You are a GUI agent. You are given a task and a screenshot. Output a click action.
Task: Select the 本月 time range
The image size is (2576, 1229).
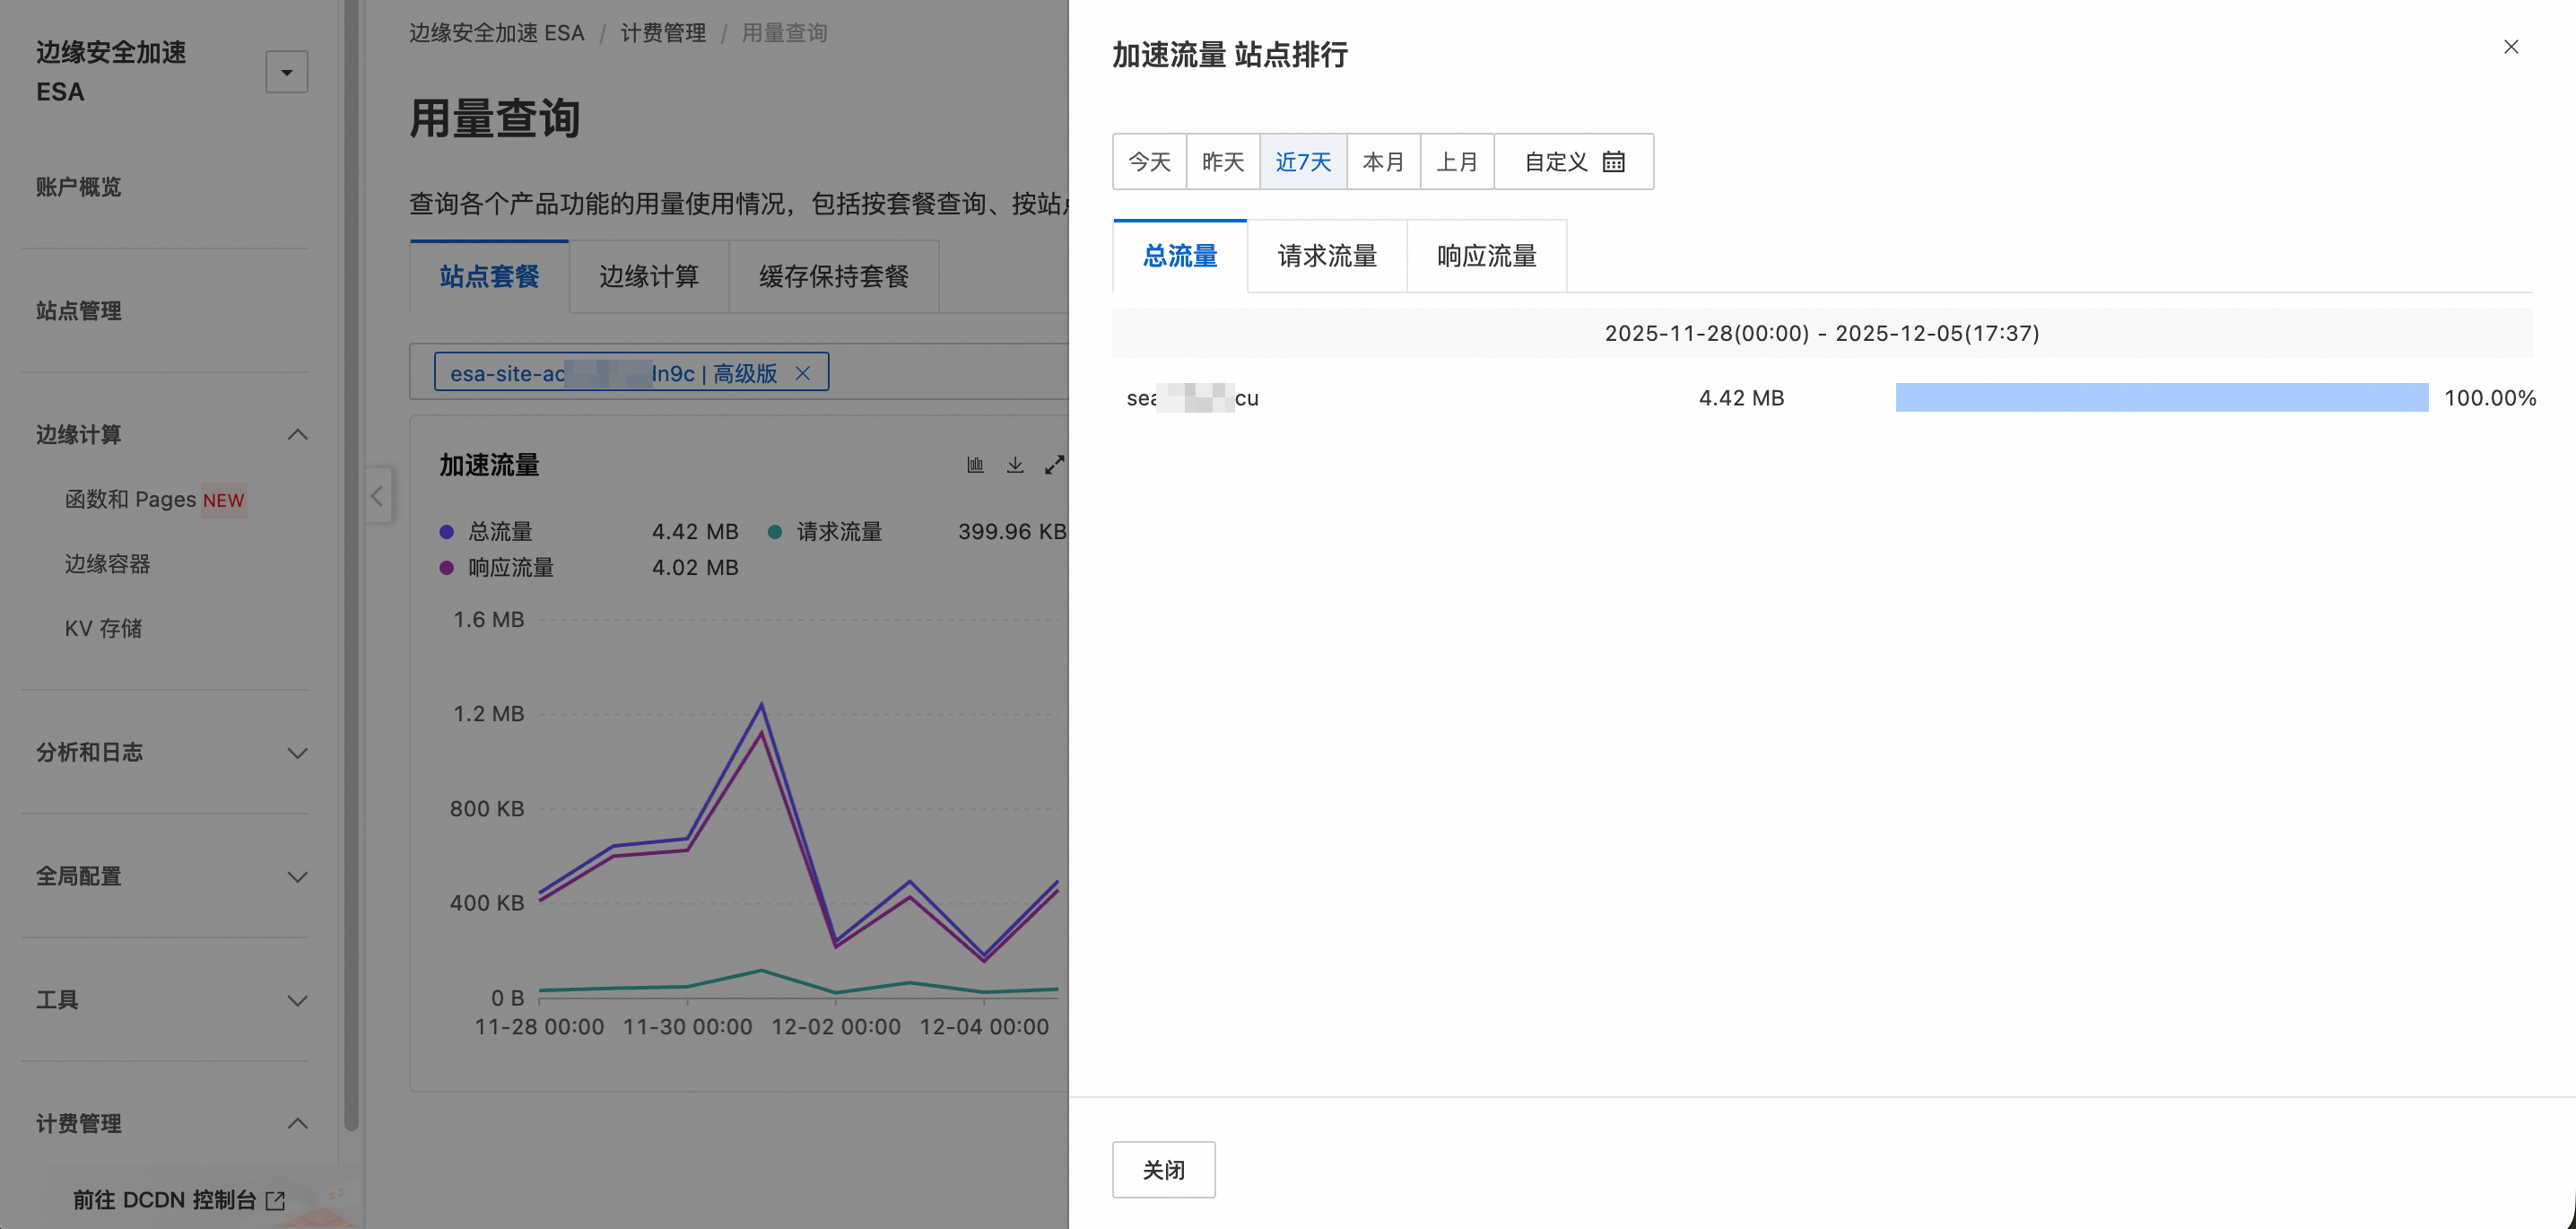click(x=1383, y=162)
